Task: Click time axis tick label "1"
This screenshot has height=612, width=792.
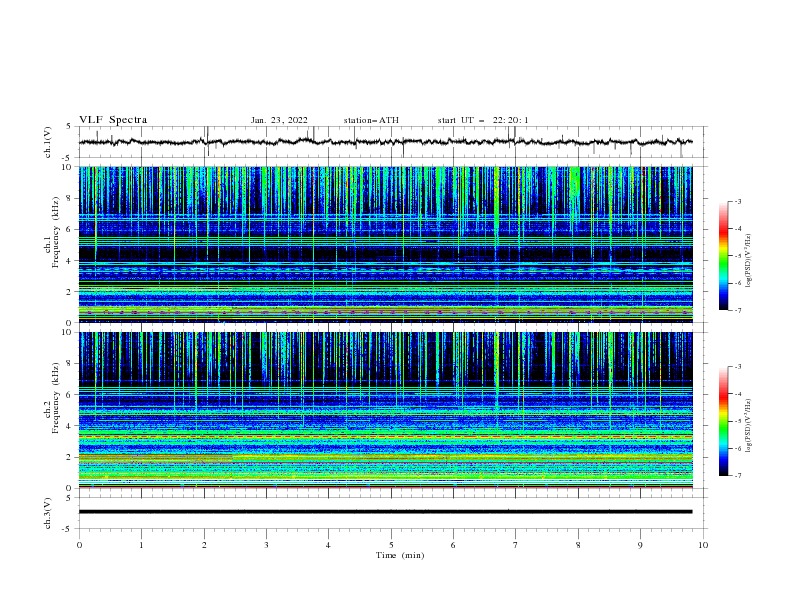Action: point(141,545)
